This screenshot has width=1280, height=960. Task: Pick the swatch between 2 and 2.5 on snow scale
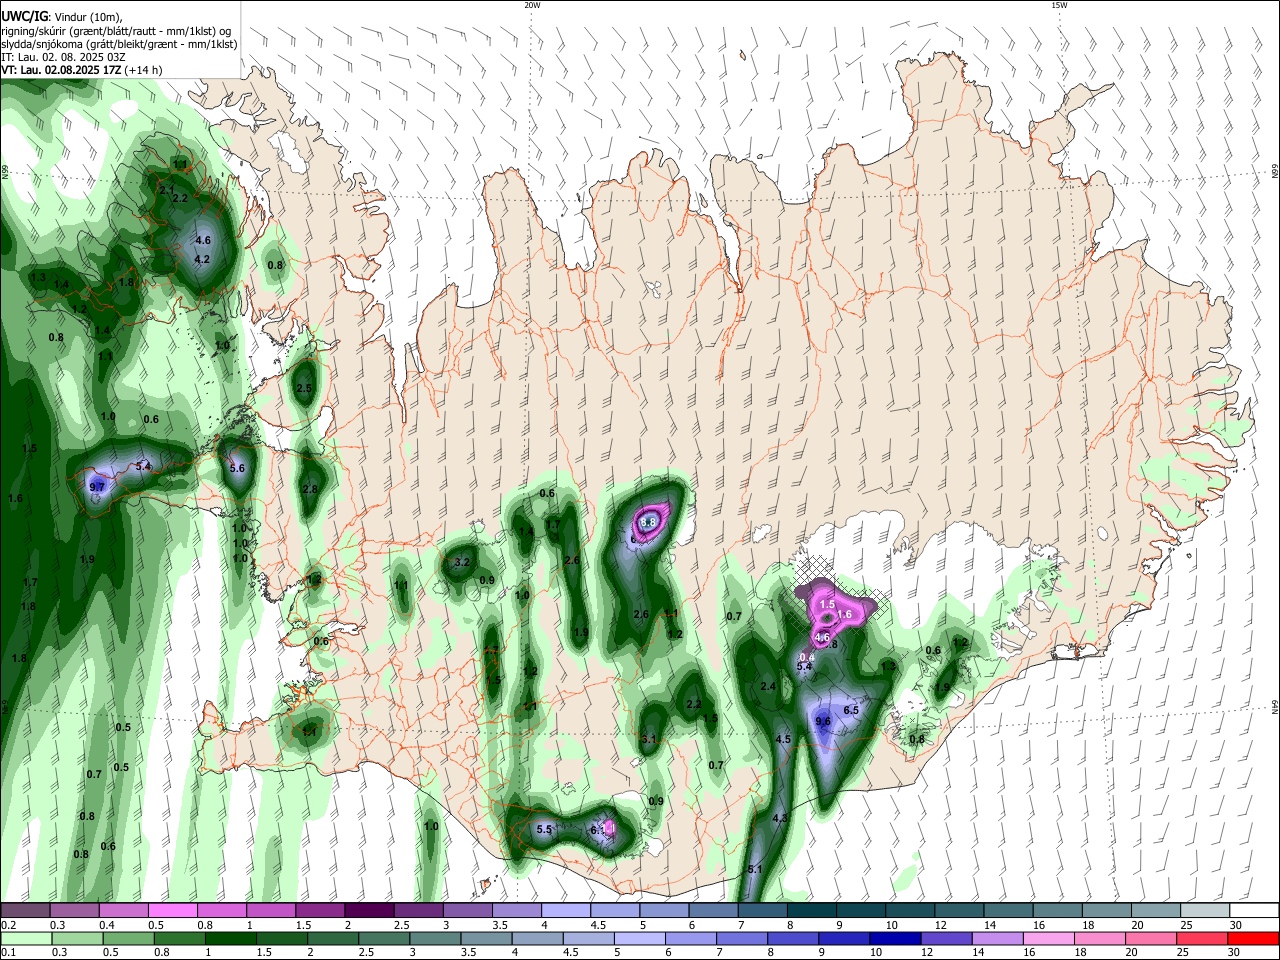tap(368, 910)
